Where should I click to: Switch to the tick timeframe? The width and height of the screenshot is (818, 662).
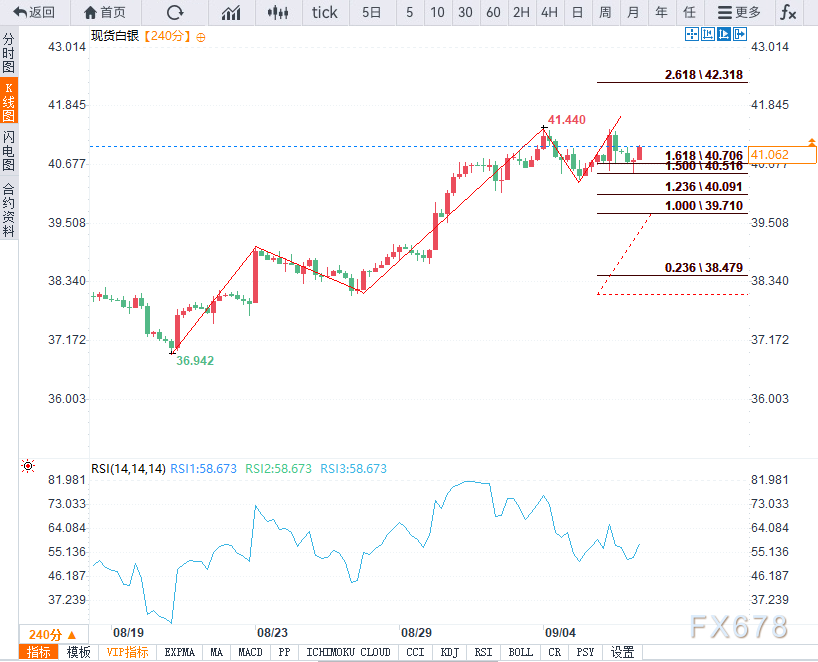pos(325,13)
